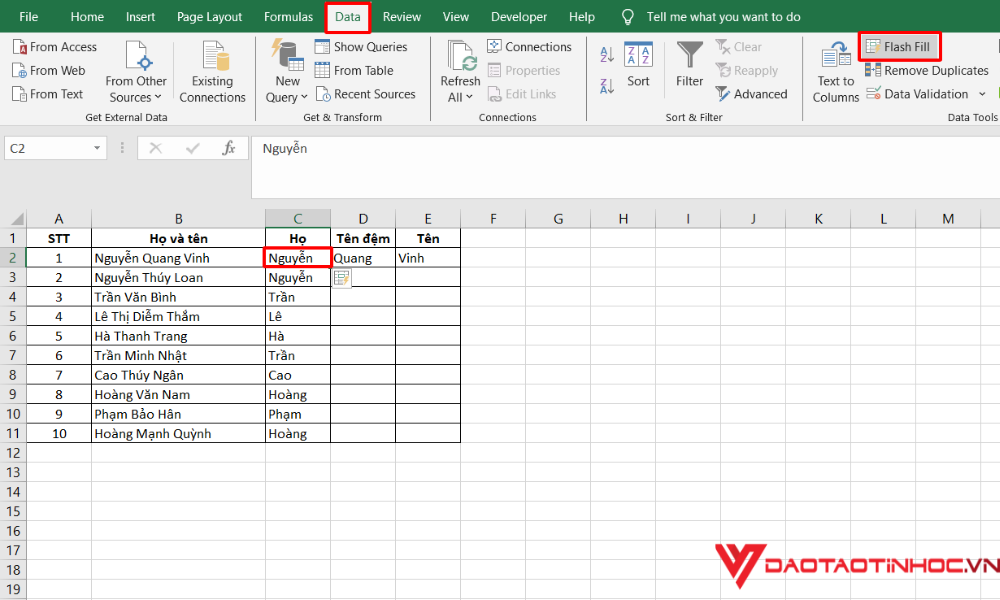The width and height of the screenshot is (1000, 600).
Task: Click Edit Links button
Action: [x=522, y=94]
